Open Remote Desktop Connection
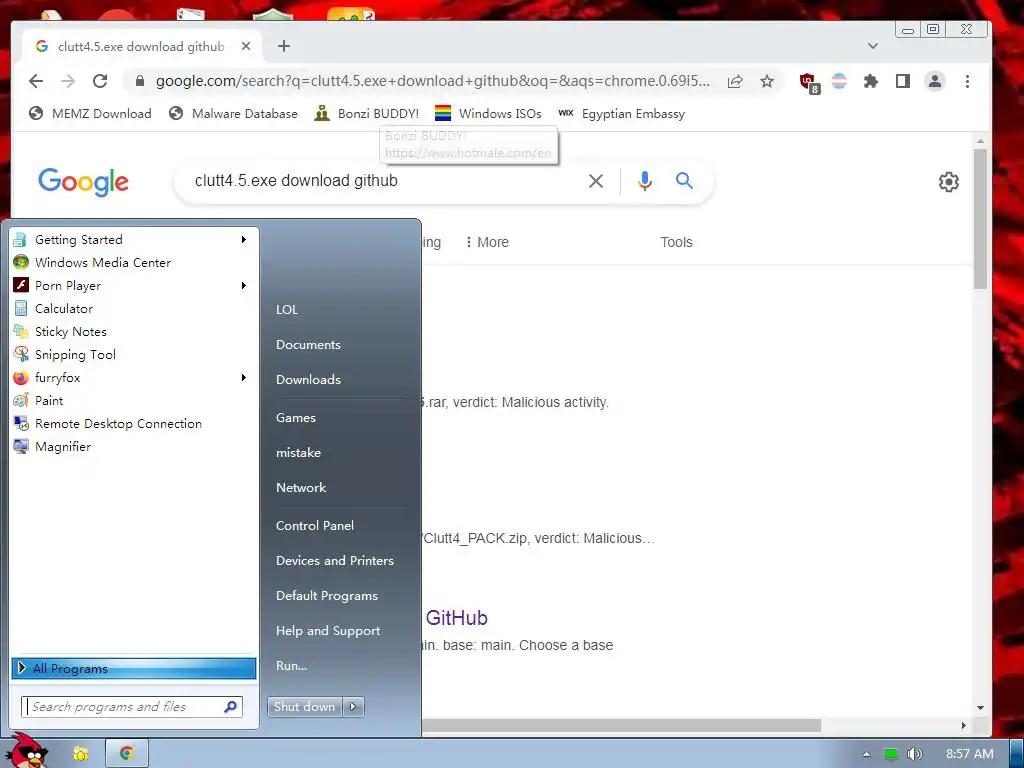The height and width of the screenshot is (768, 1024). point(133,424)
